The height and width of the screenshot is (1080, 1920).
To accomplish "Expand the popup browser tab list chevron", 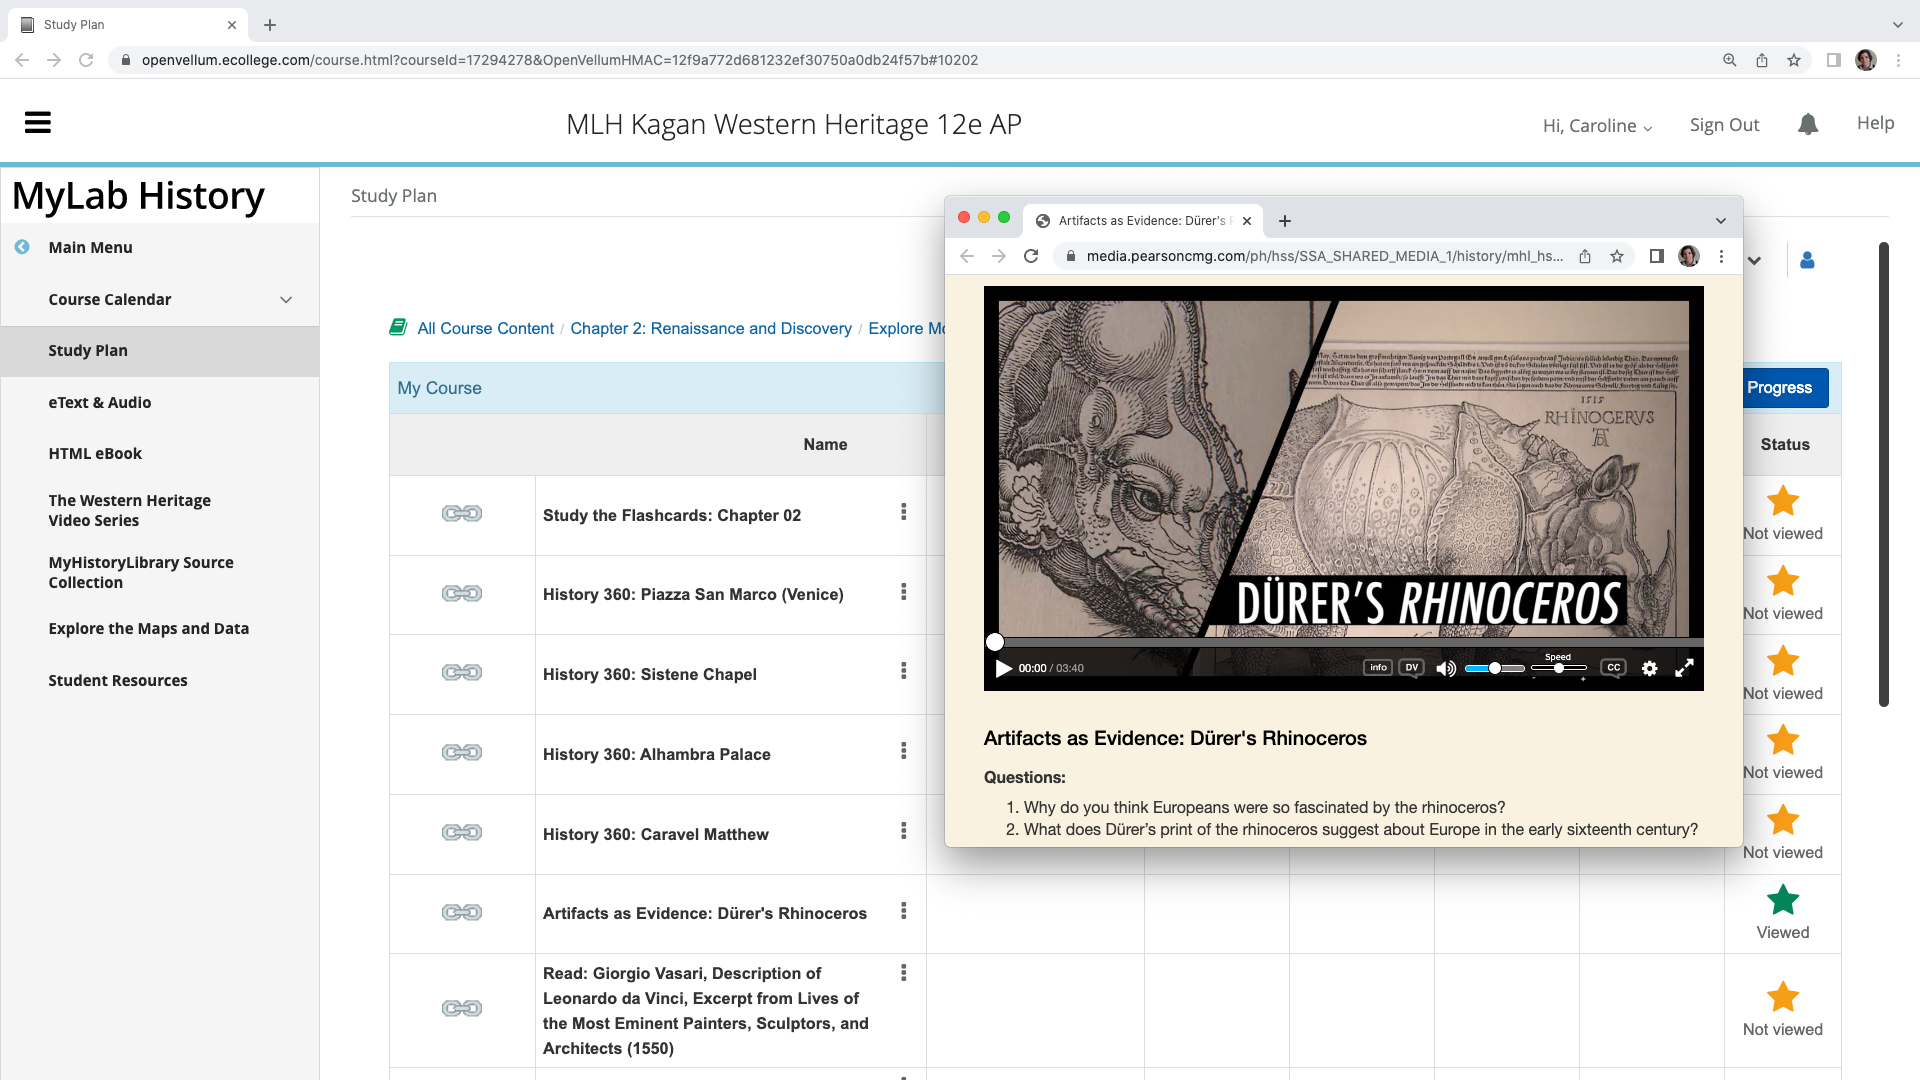I will coord(1720,221).
